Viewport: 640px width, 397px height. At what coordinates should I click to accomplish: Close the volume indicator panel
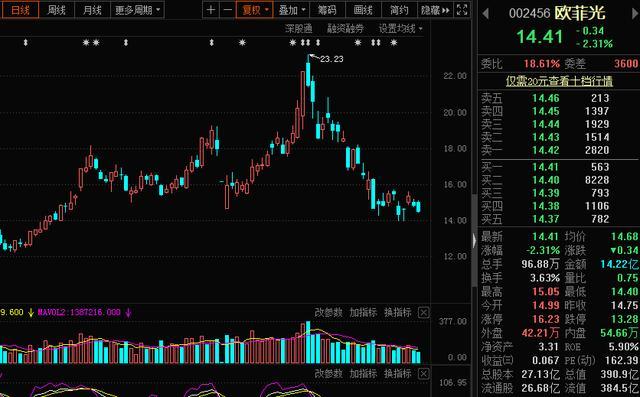[424, 313]
